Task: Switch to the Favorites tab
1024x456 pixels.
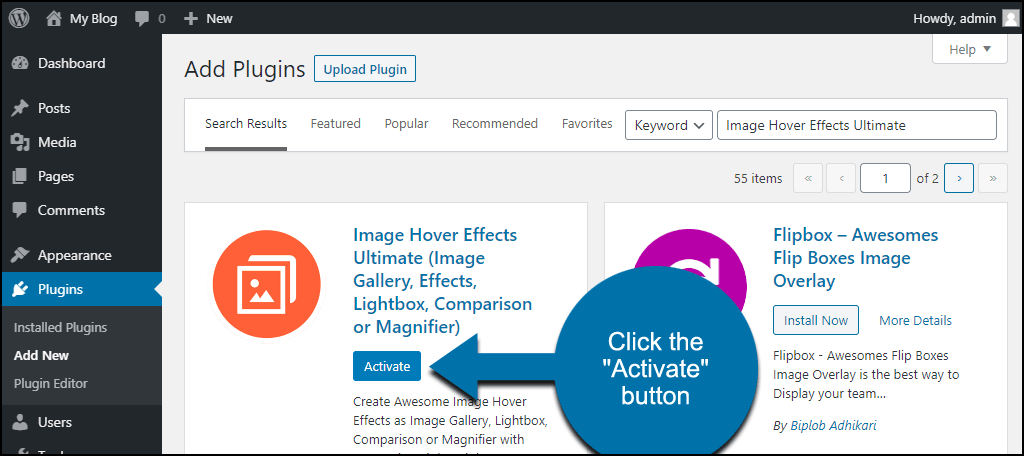Action: click(x=587, y=124)
